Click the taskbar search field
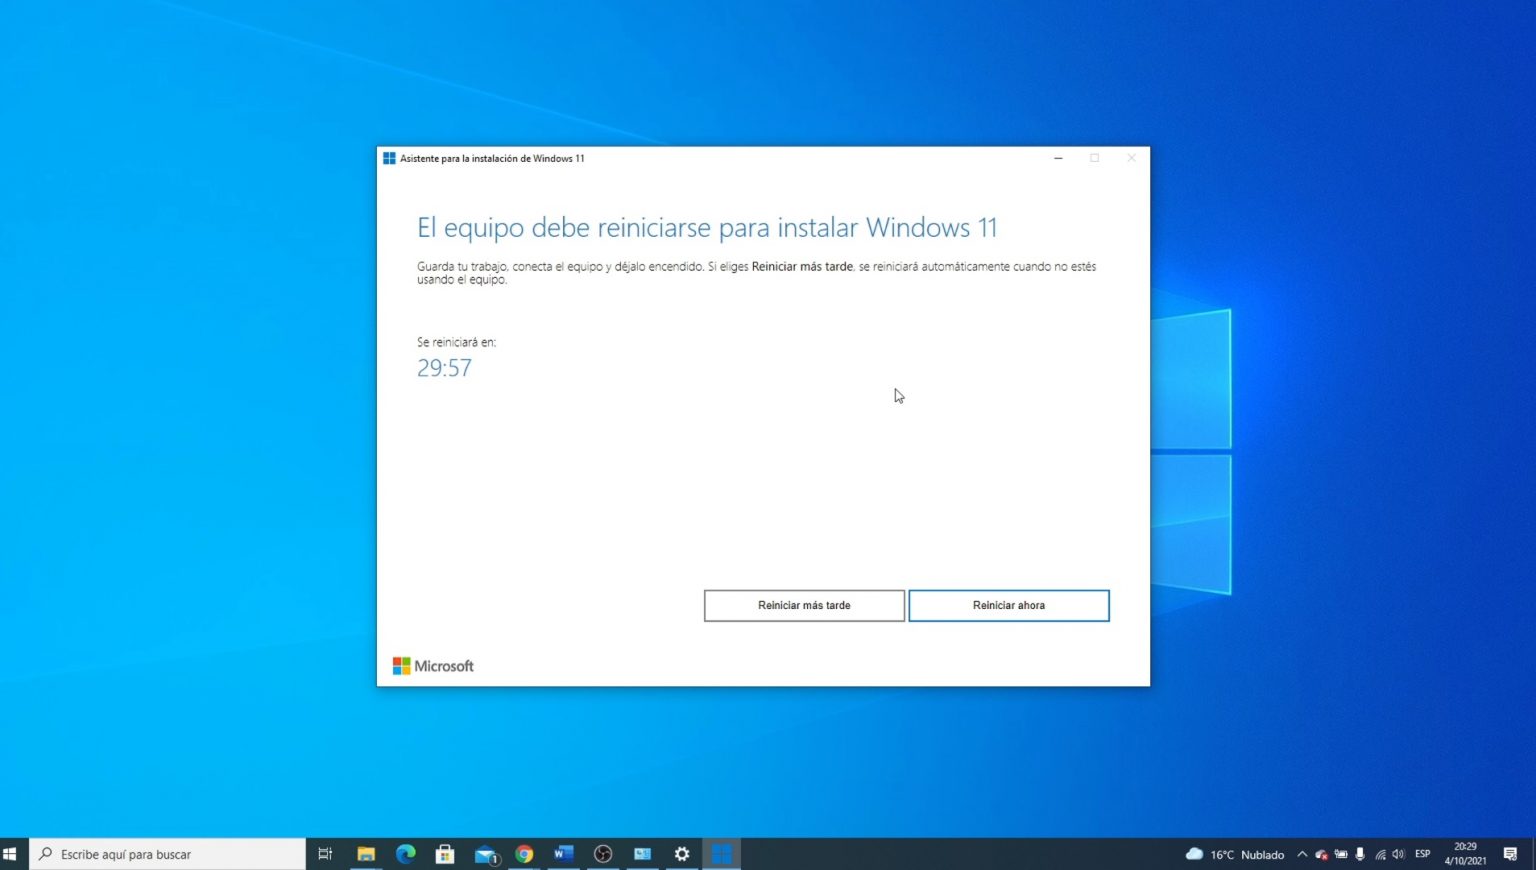Screen dimensions: 1536x870 point(165,854)
